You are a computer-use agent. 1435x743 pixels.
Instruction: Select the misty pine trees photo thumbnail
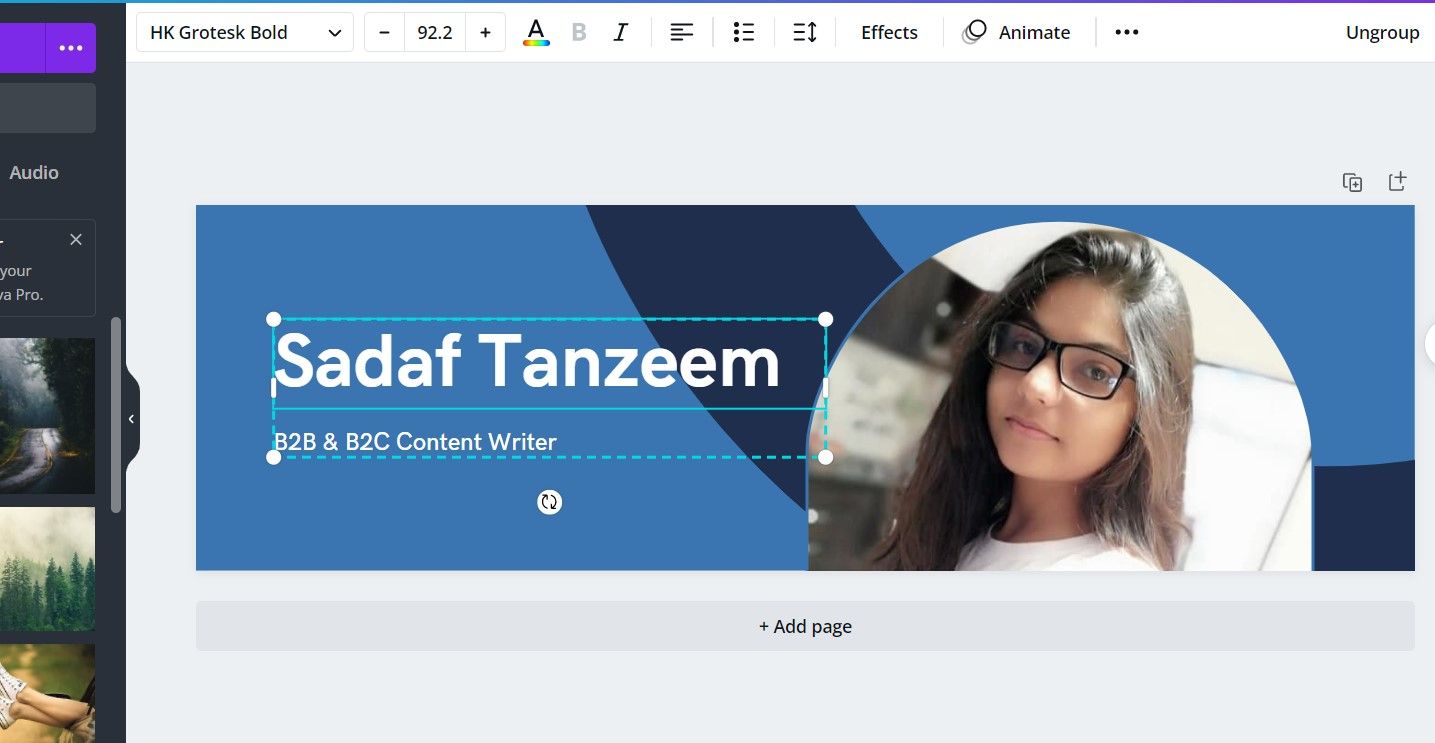47,568
